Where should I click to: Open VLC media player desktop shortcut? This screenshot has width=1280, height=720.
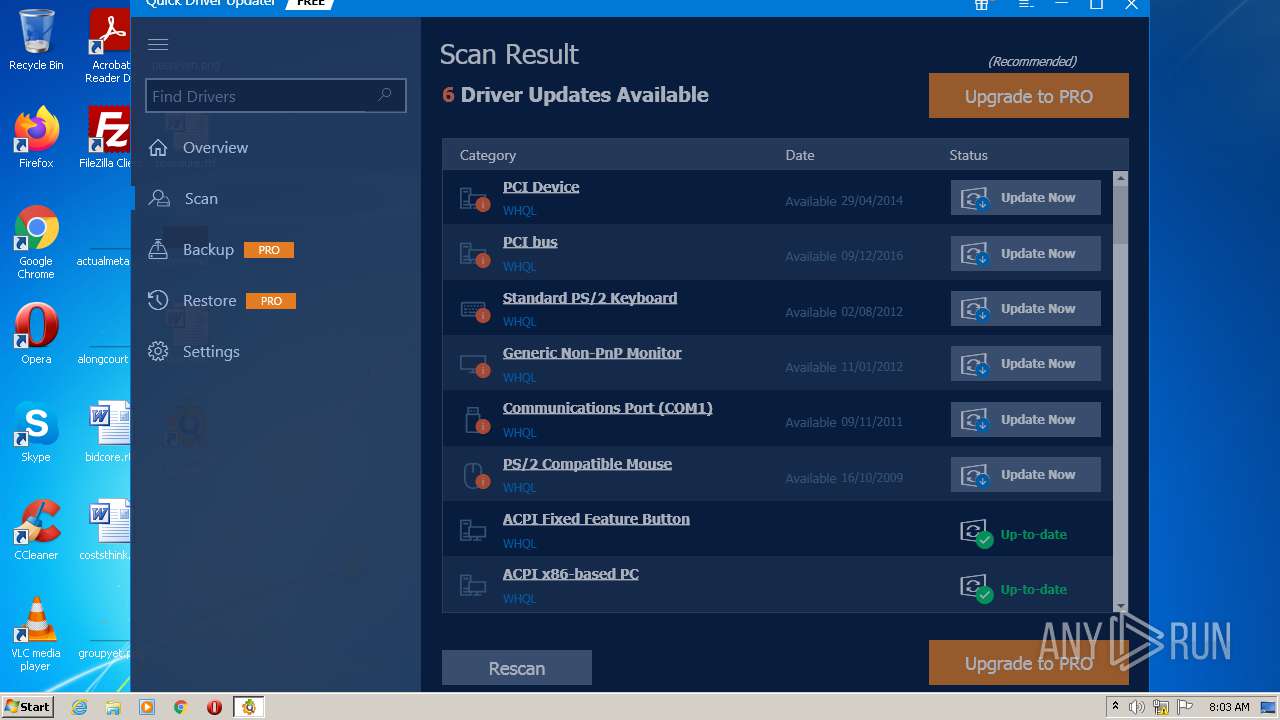click(36, 634)
